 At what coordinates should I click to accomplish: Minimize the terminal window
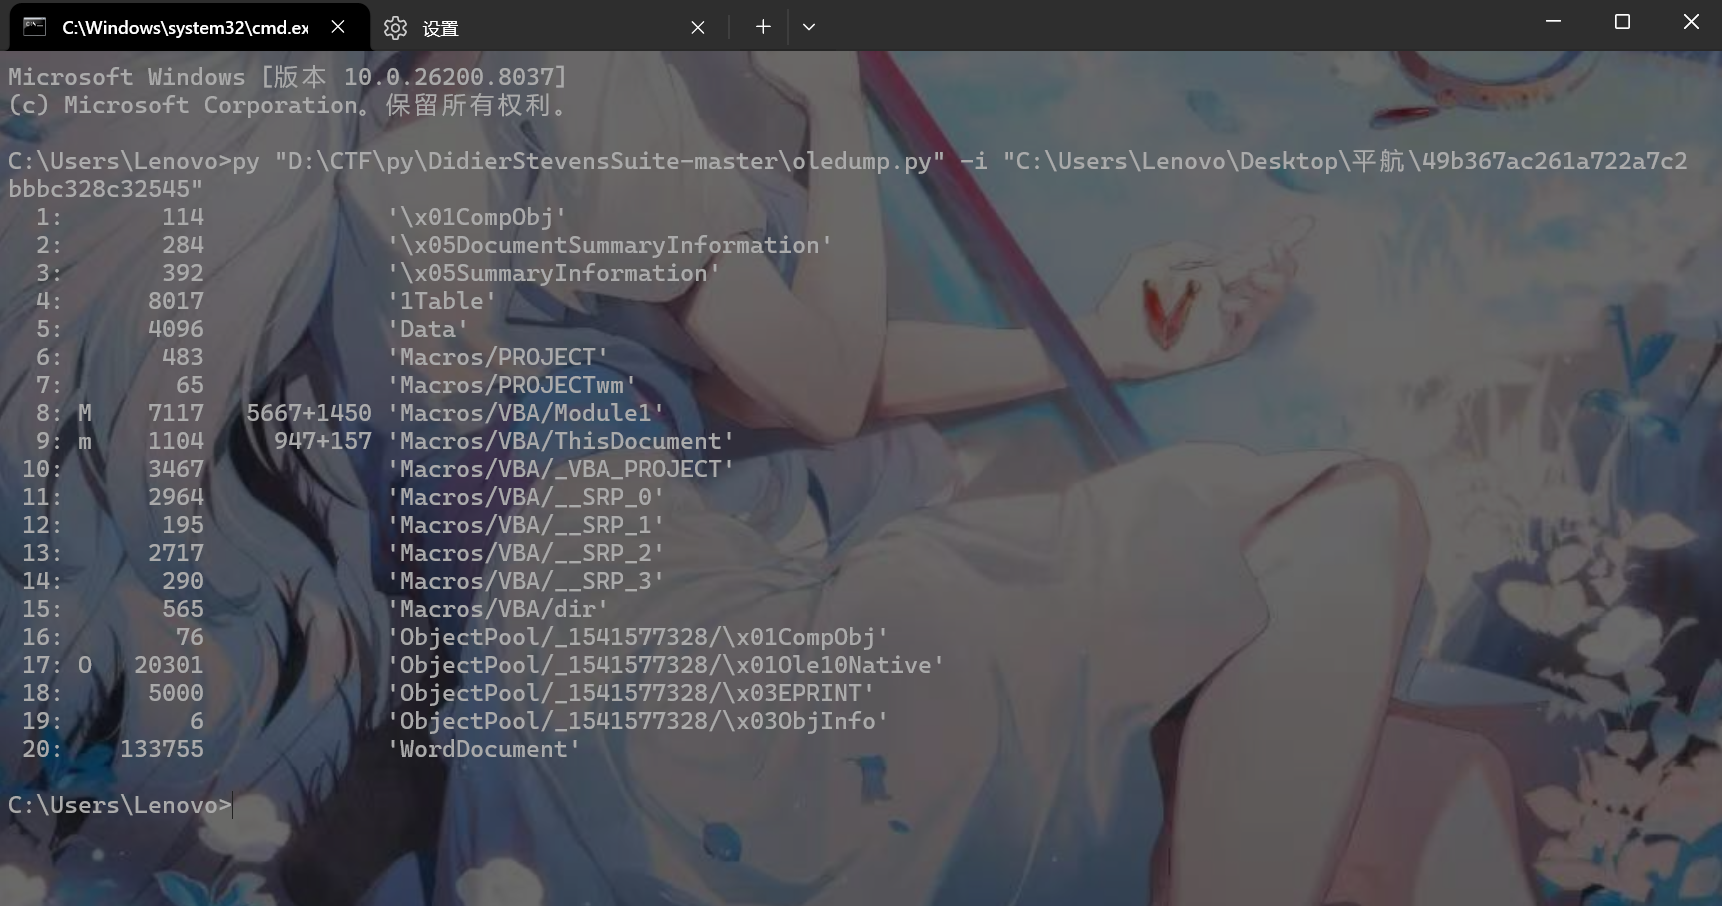[x=1553, y=22]
